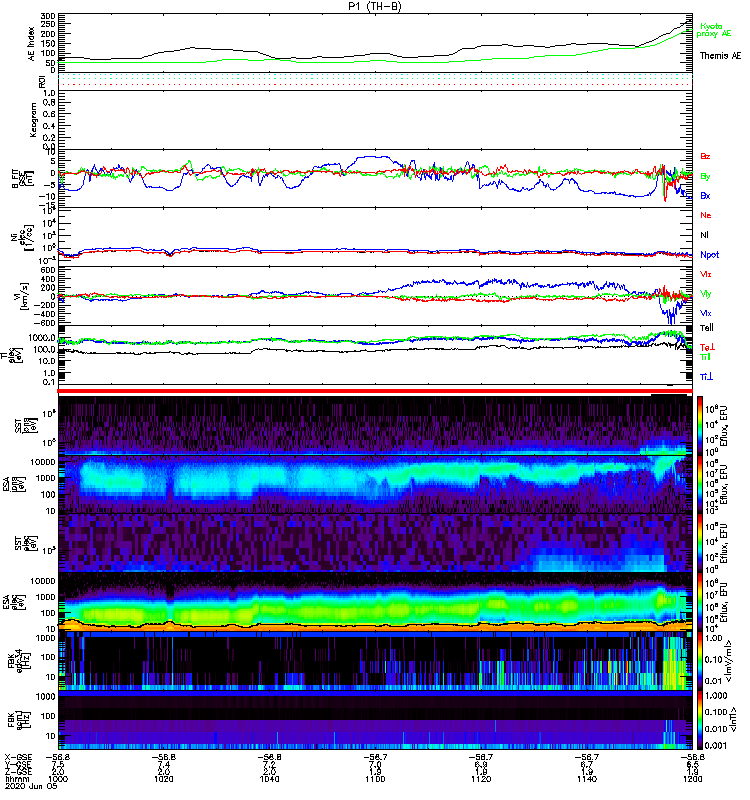Screen dimensions: 750x800
Task: Click the SST electron panel Eflux color bar
Action: 700,543
